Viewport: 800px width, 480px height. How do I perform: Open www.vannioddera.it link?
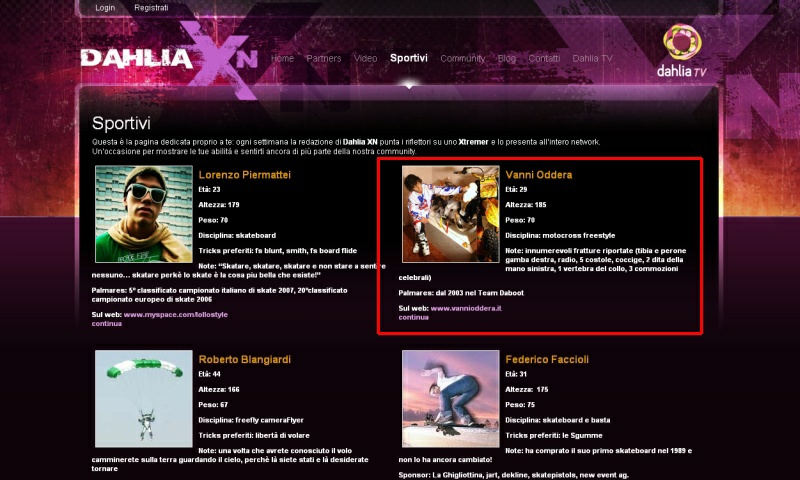pos(466,308)
